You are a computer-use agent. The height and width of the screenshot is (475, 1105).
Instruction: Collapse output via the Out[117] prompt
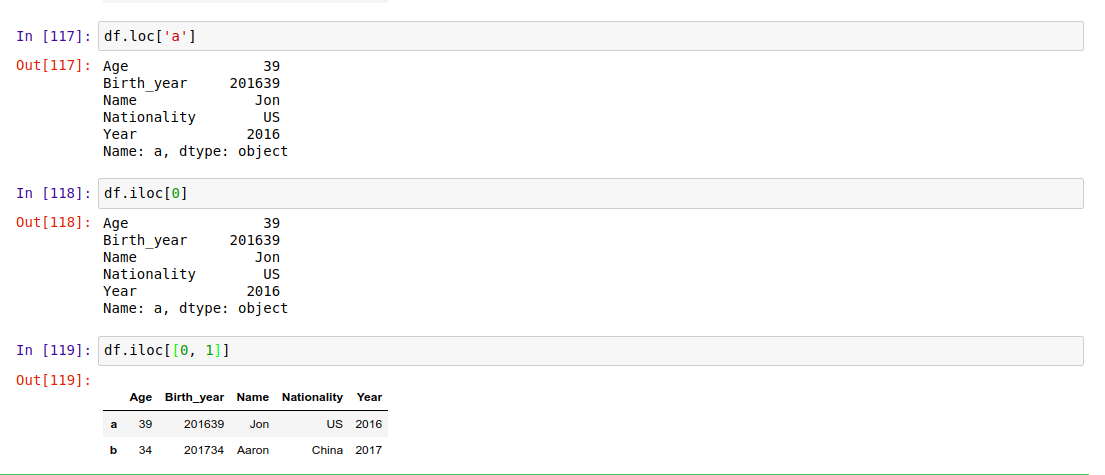click(55, 66)
